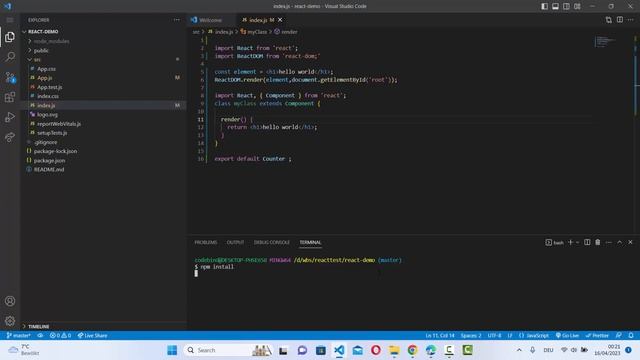Viewport: 640px width, 360px height.
Task: Click Ln 11, Col 14 cursor position
Action: point(440,335)
